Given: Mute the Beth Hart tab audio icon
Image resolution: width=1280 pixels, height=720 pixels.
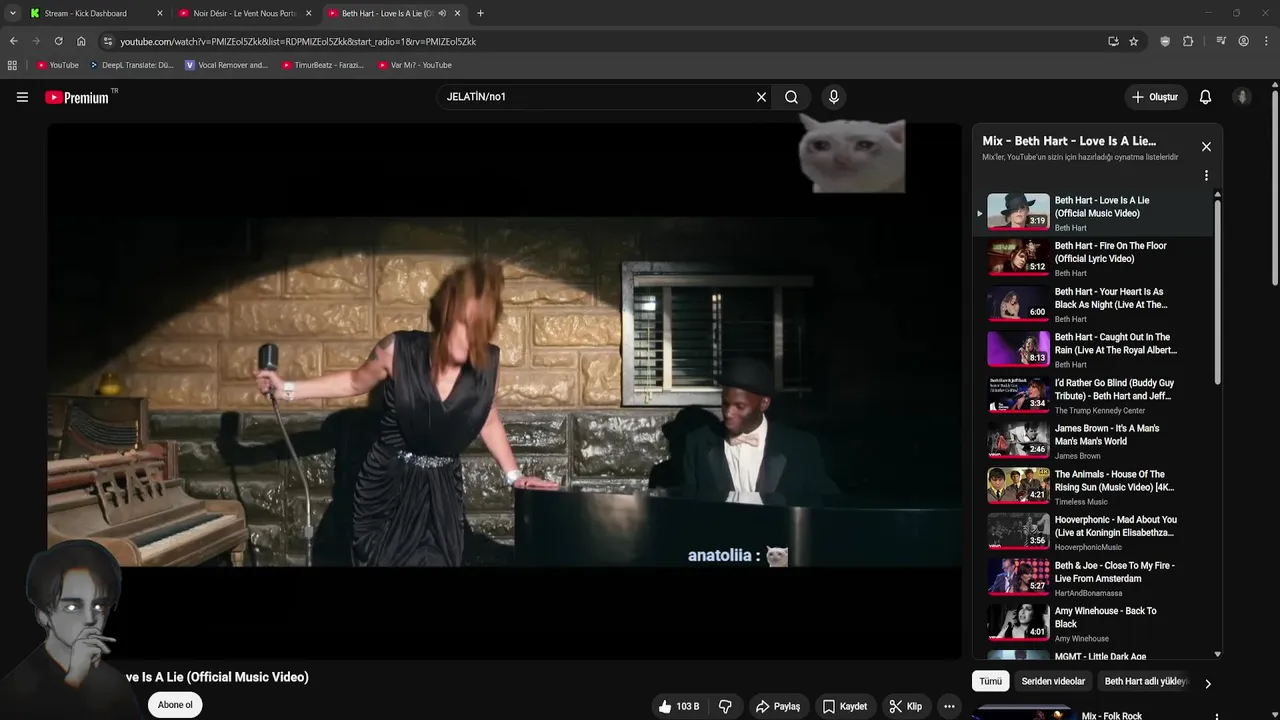Looking at the screenshot, I should 442,13.
